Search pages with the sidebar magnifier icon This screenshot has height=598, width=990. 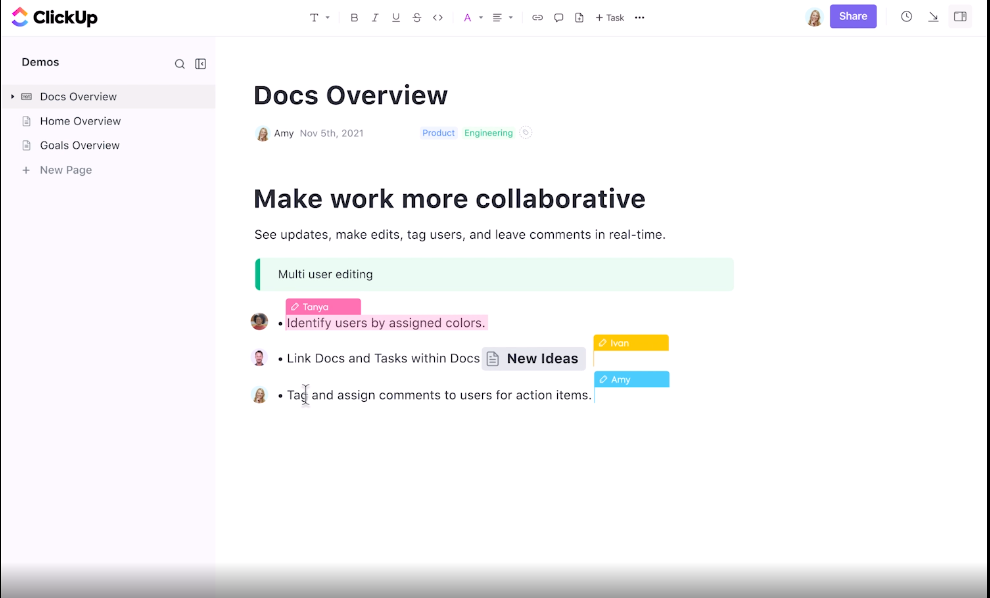pos(179,64)
